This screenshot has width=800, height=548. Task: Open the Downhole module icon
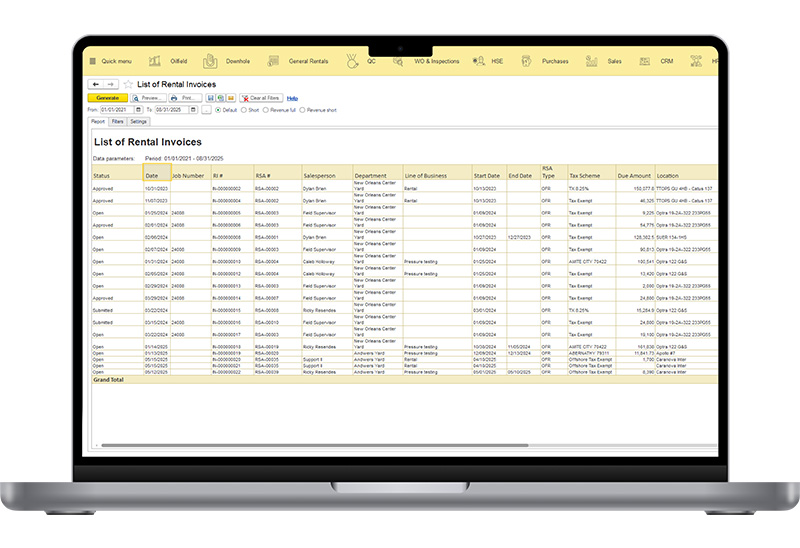click(x=210, y=61)
